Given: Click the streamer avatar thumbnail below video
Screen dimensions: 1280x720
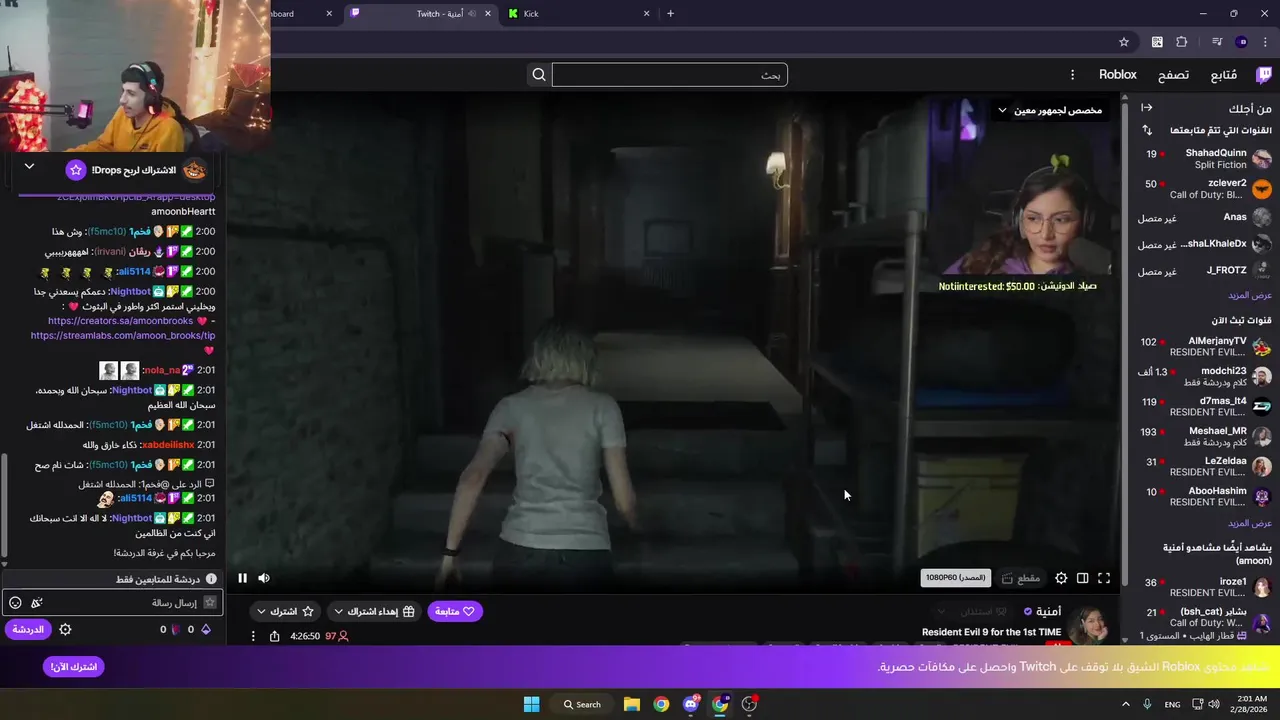Looking at the screenshot, I should click(x=1089, y=625).
